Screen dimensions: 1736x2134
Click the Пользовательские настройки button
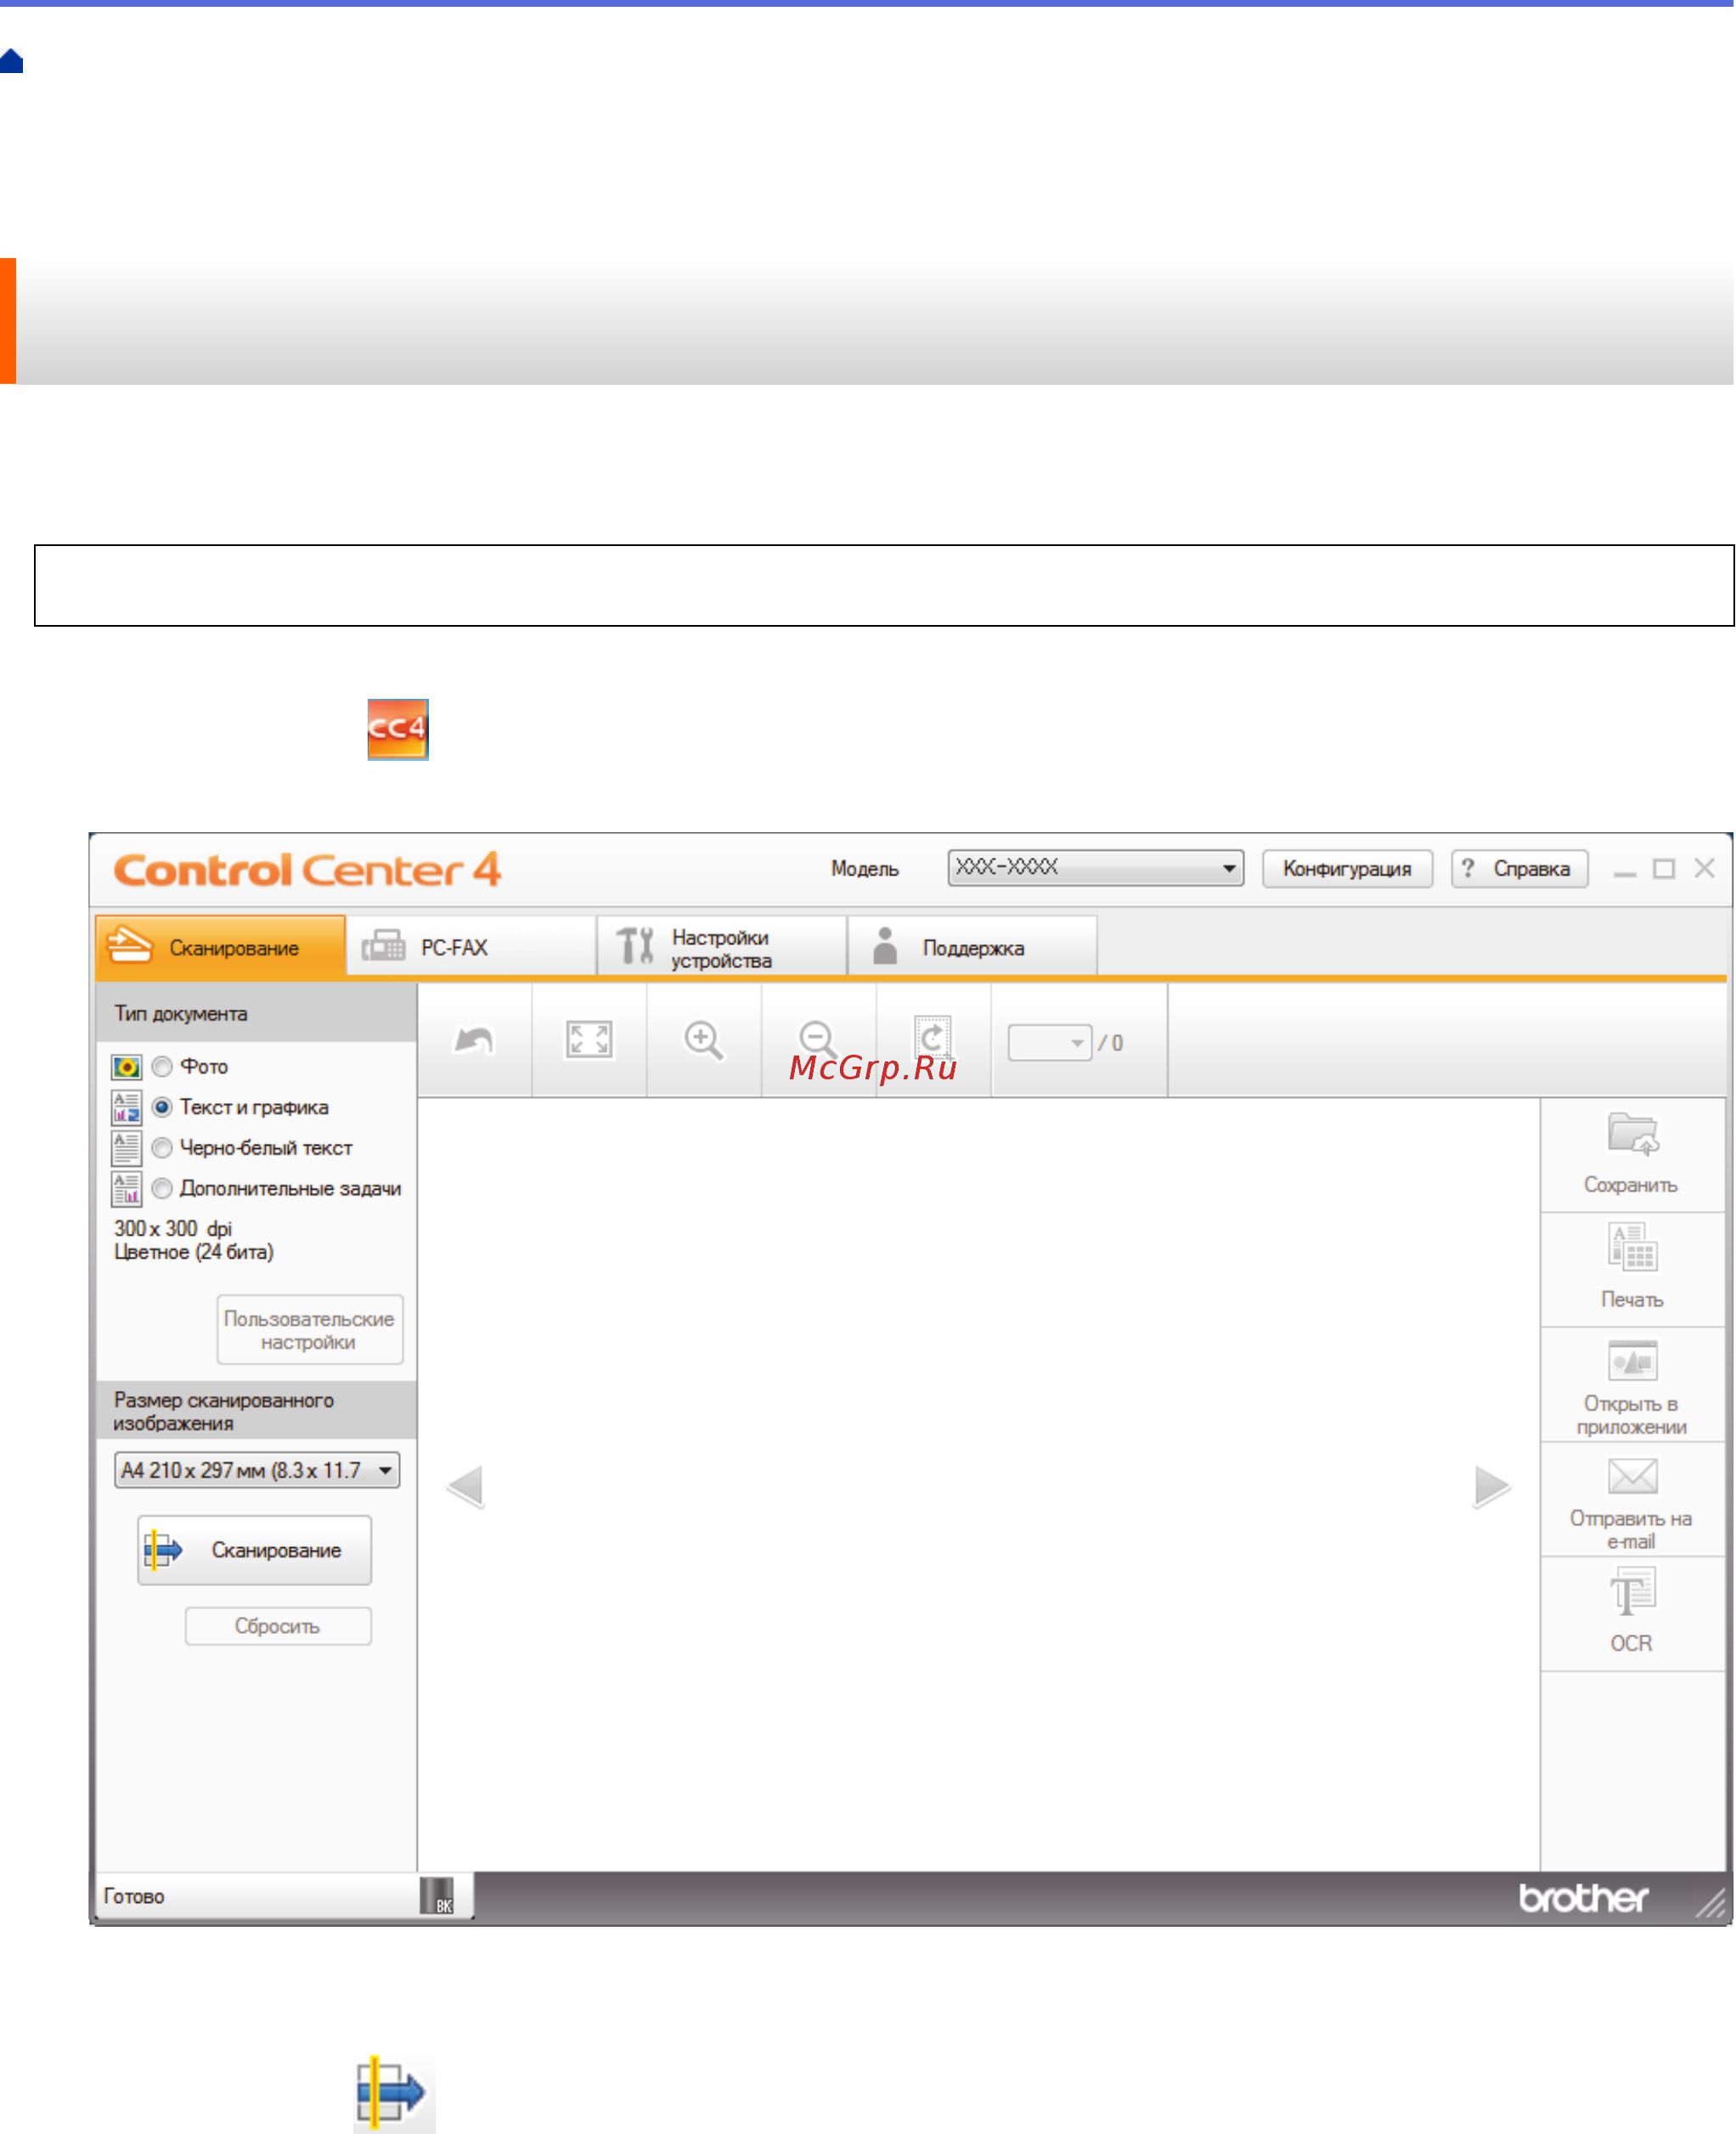[x=310, y=1330]
